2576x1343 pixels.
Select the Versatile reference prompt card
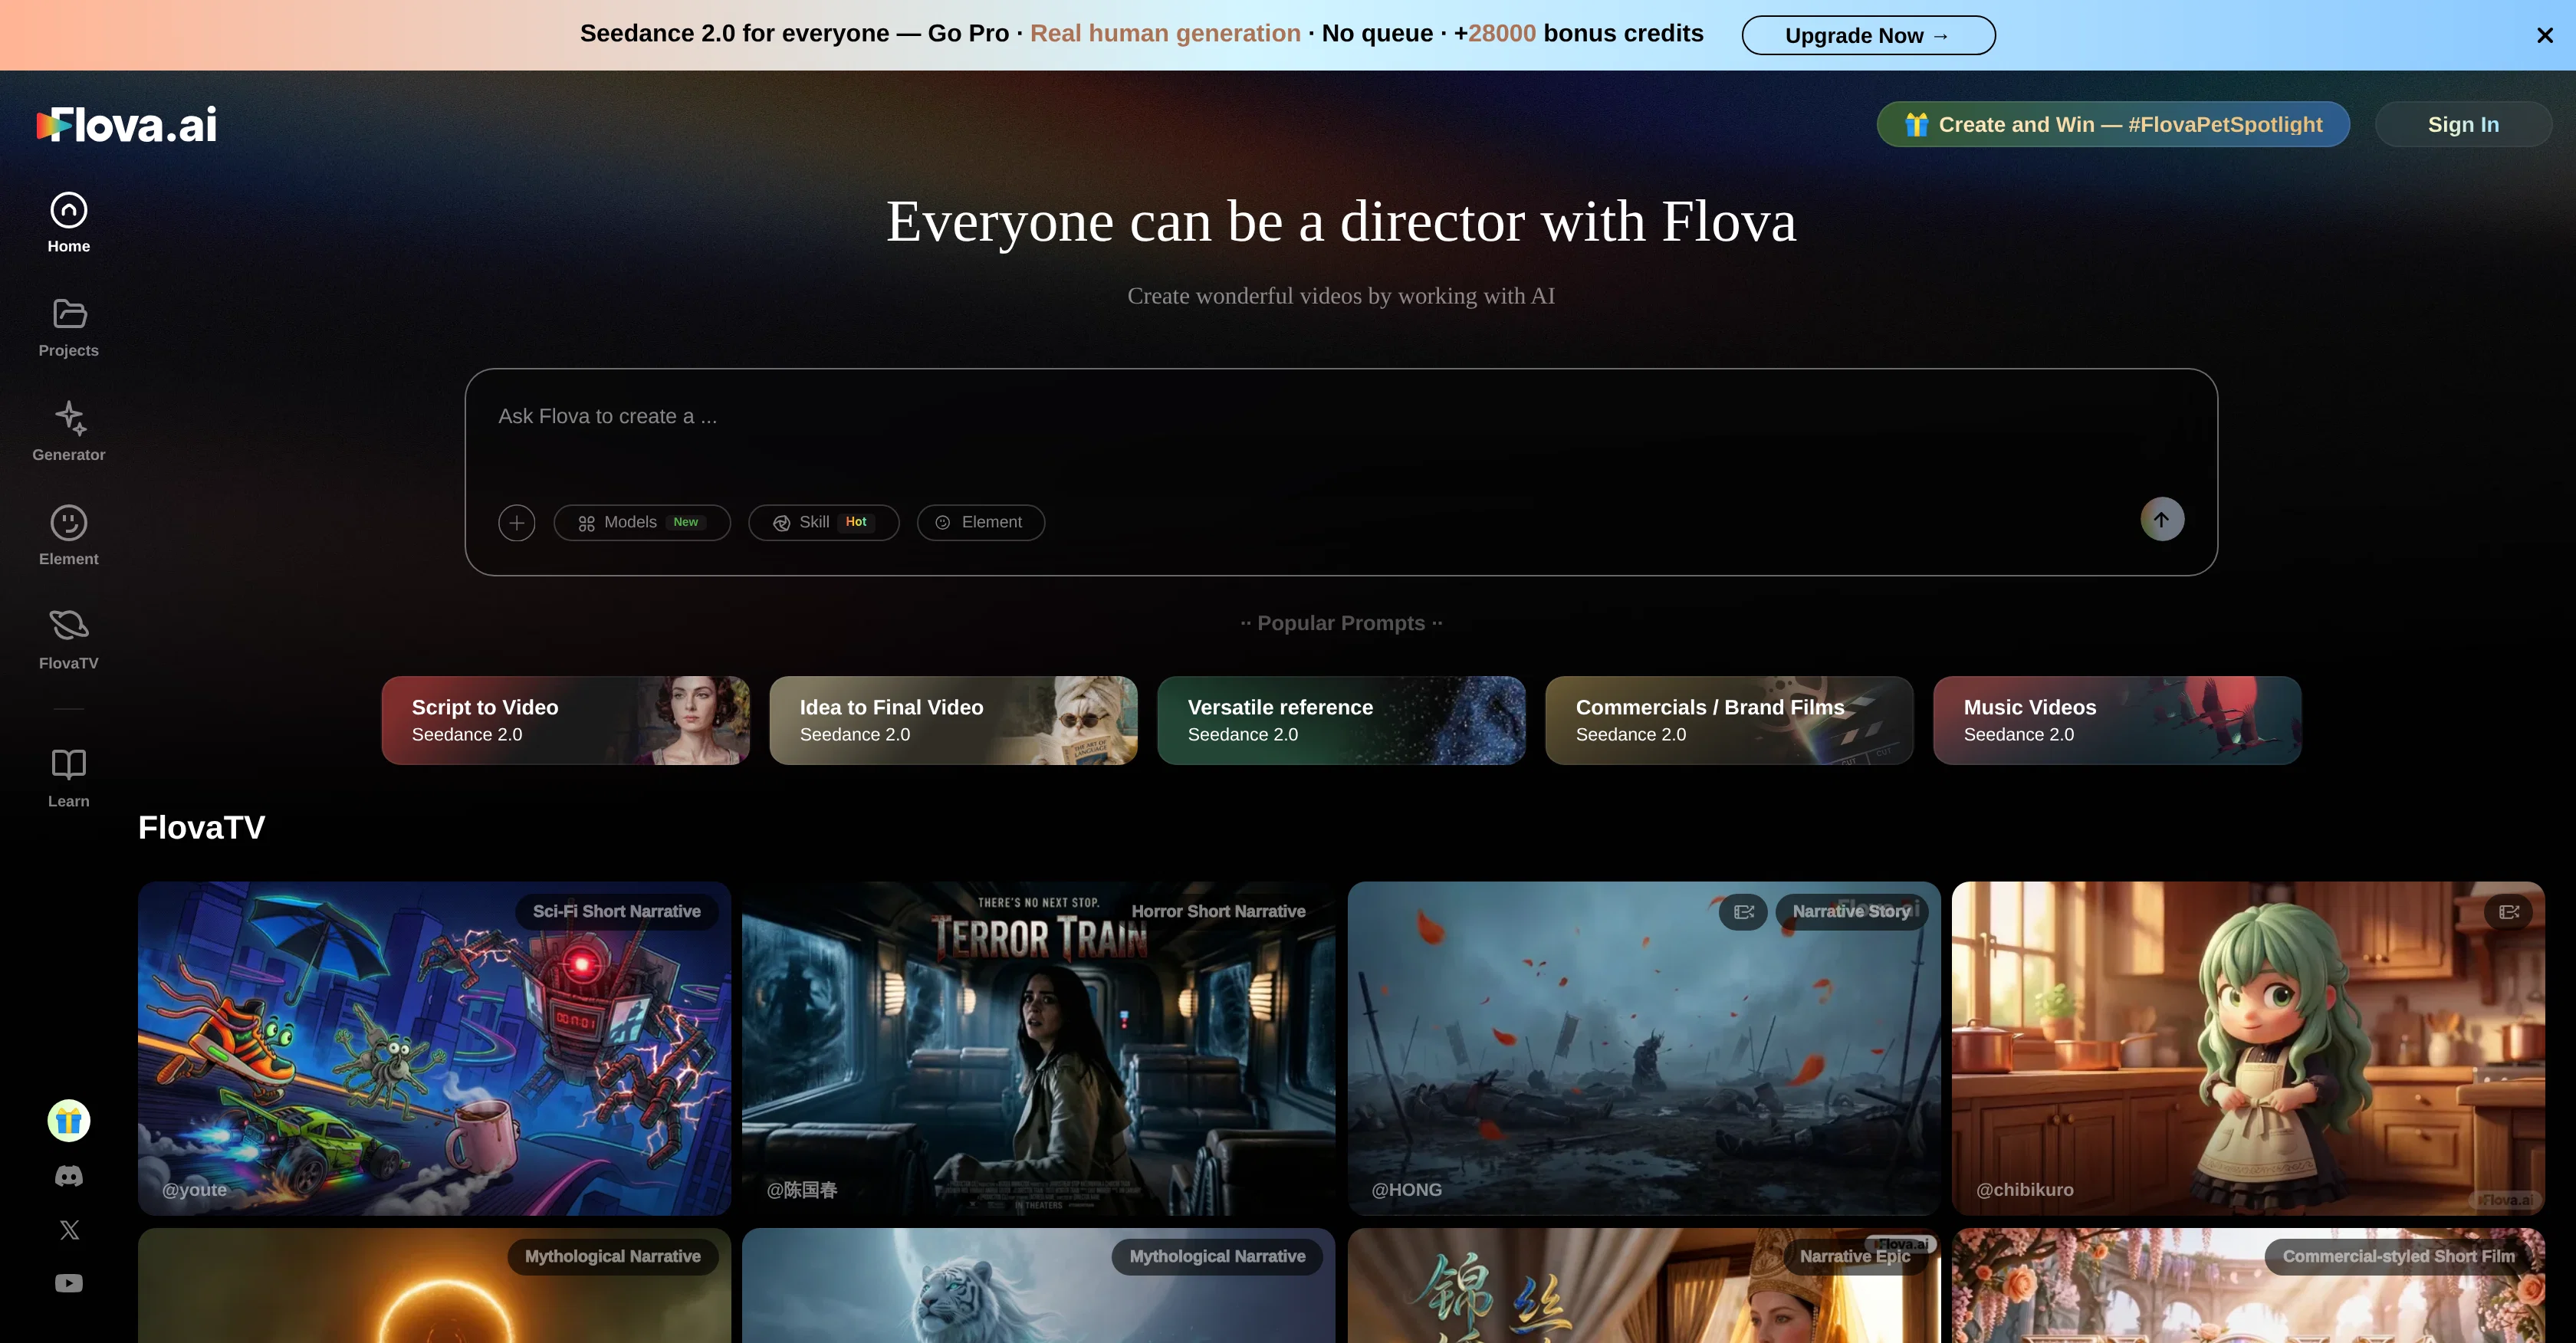click(x=1341, y=720)
